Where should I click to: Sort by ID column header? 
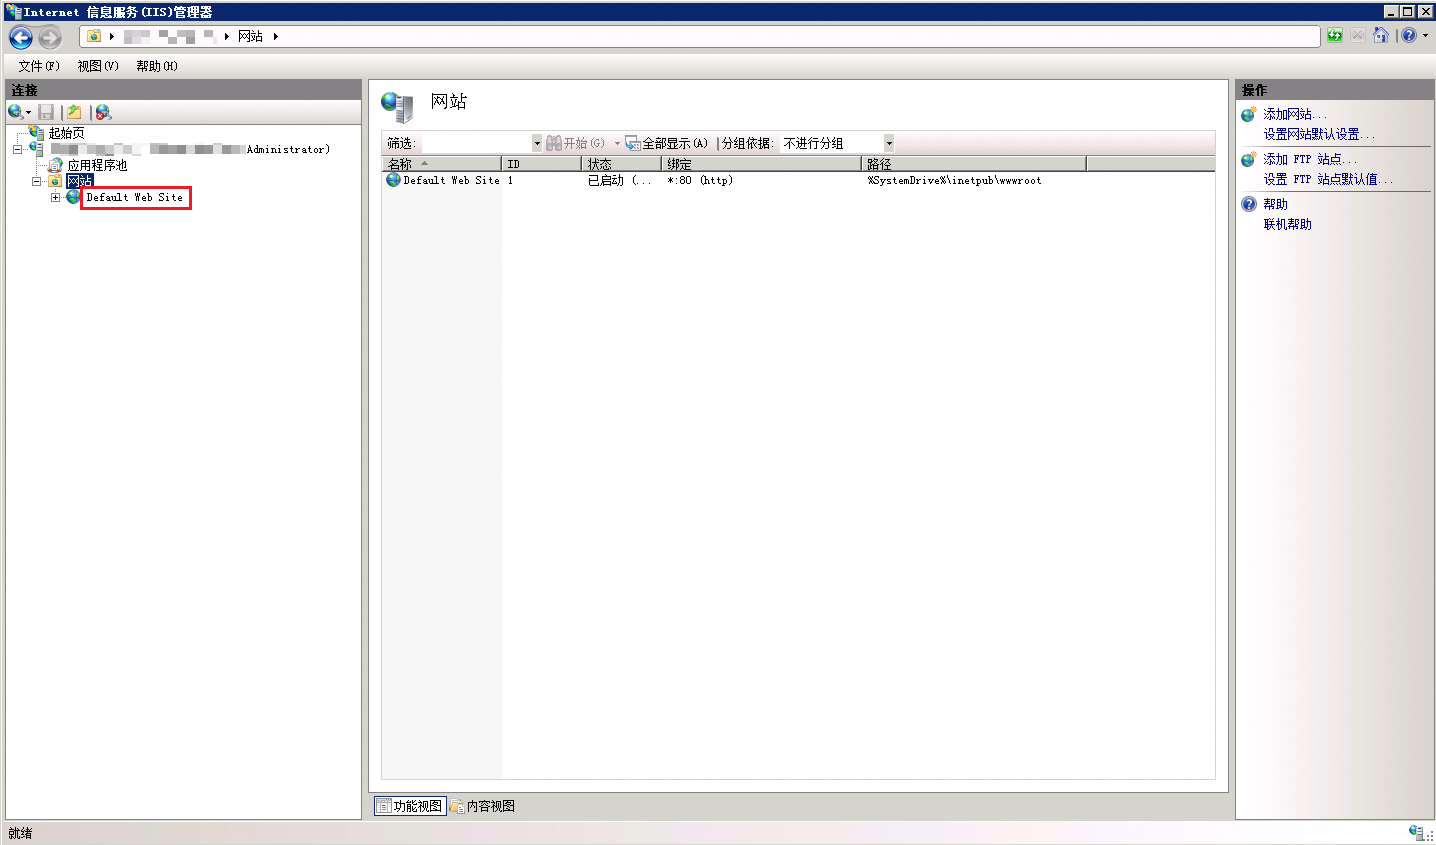[541, 164]
